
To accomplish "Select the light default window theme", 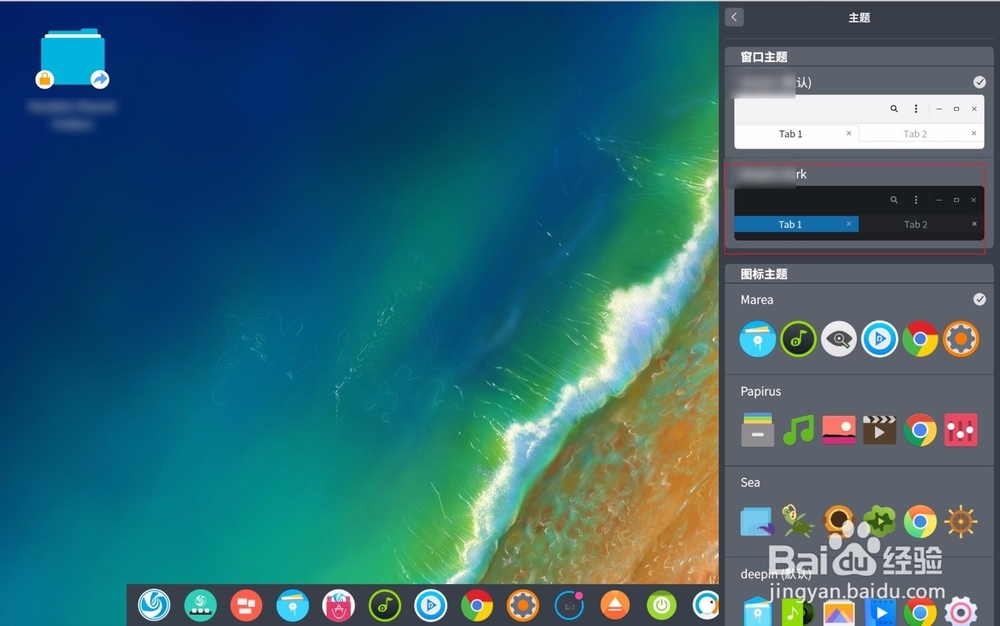I will (859, 122).
